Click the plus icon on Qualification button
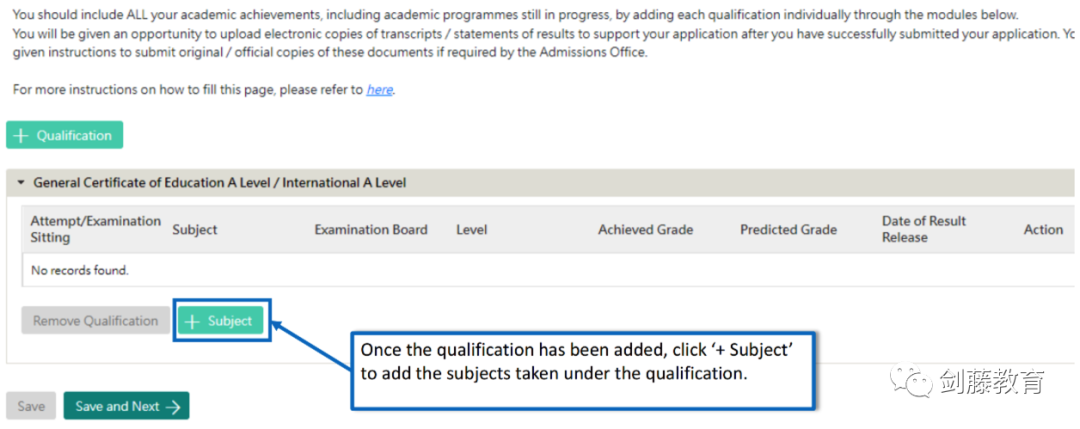Screen dimensions: 1080x429 21,136
